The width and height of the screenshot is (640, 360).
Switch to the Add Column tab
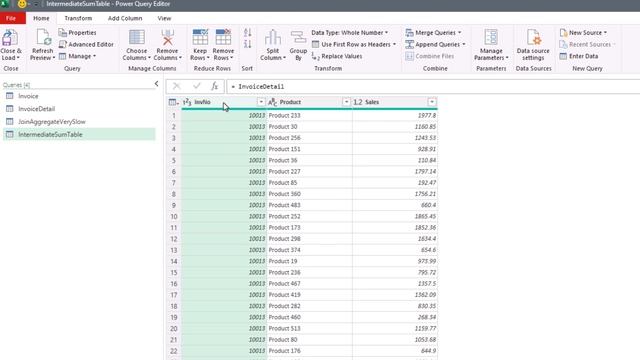click(125, 18)
